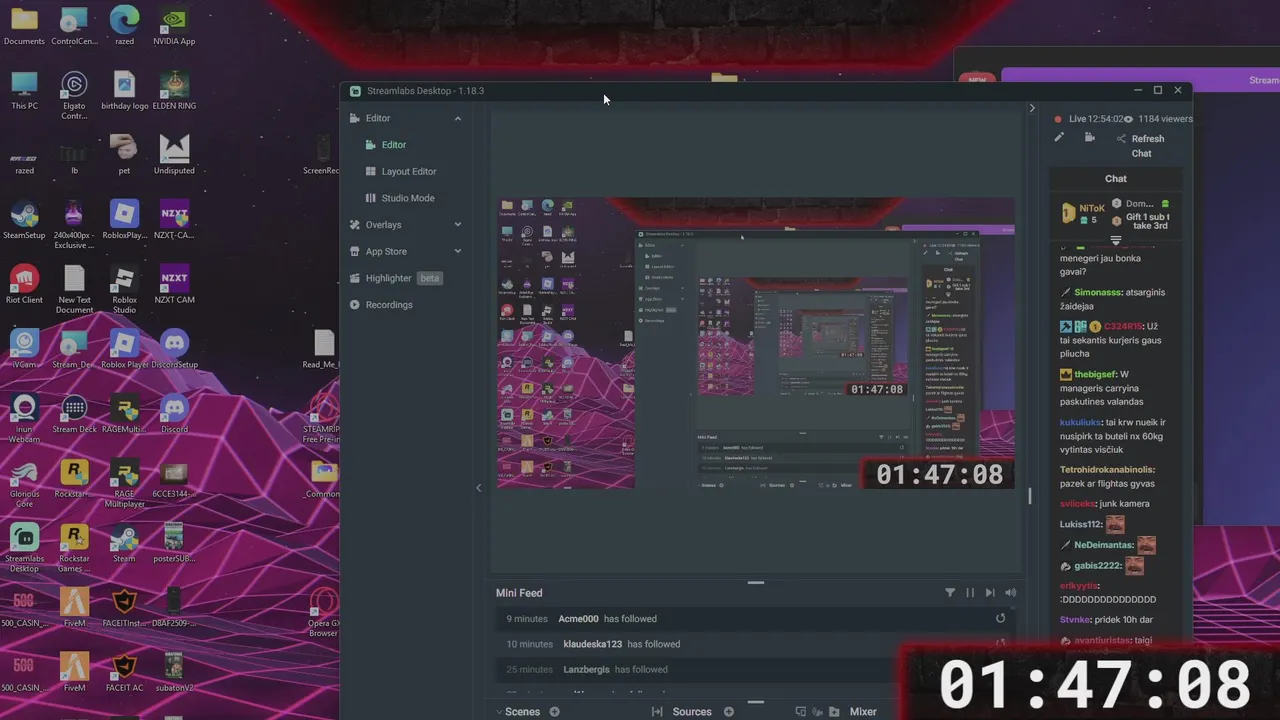
Task: Open the Streamlabs Desktop shortcut icon
Action: (x=24, y=547)
